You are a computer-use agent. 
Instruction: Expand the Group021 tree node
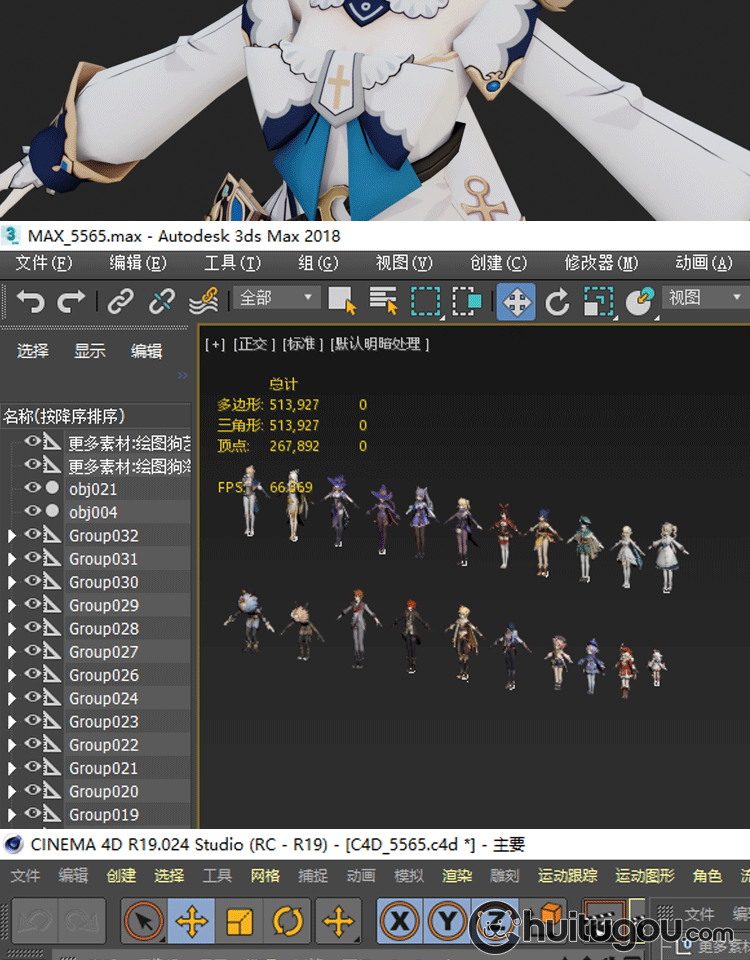point(11,768)
